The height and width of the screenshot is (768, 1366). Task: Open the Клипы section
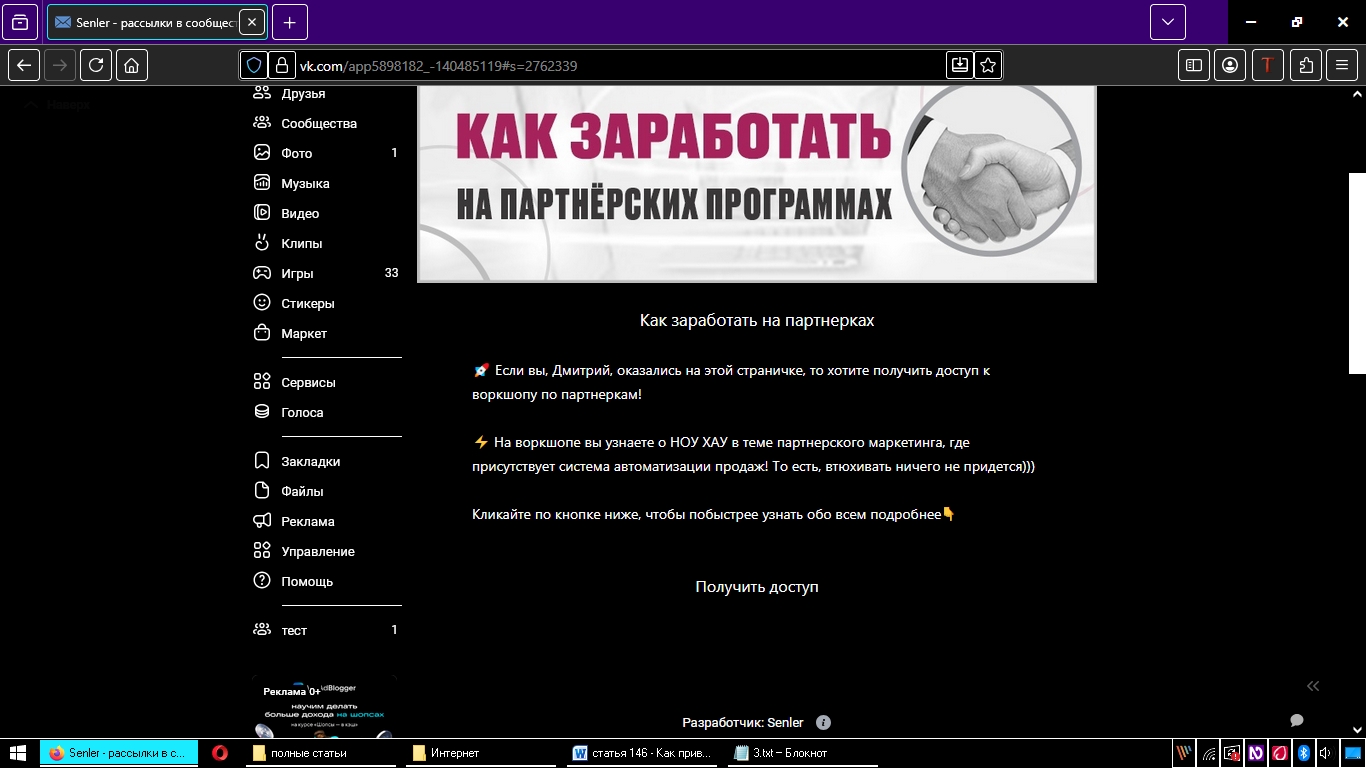[300, 243]
